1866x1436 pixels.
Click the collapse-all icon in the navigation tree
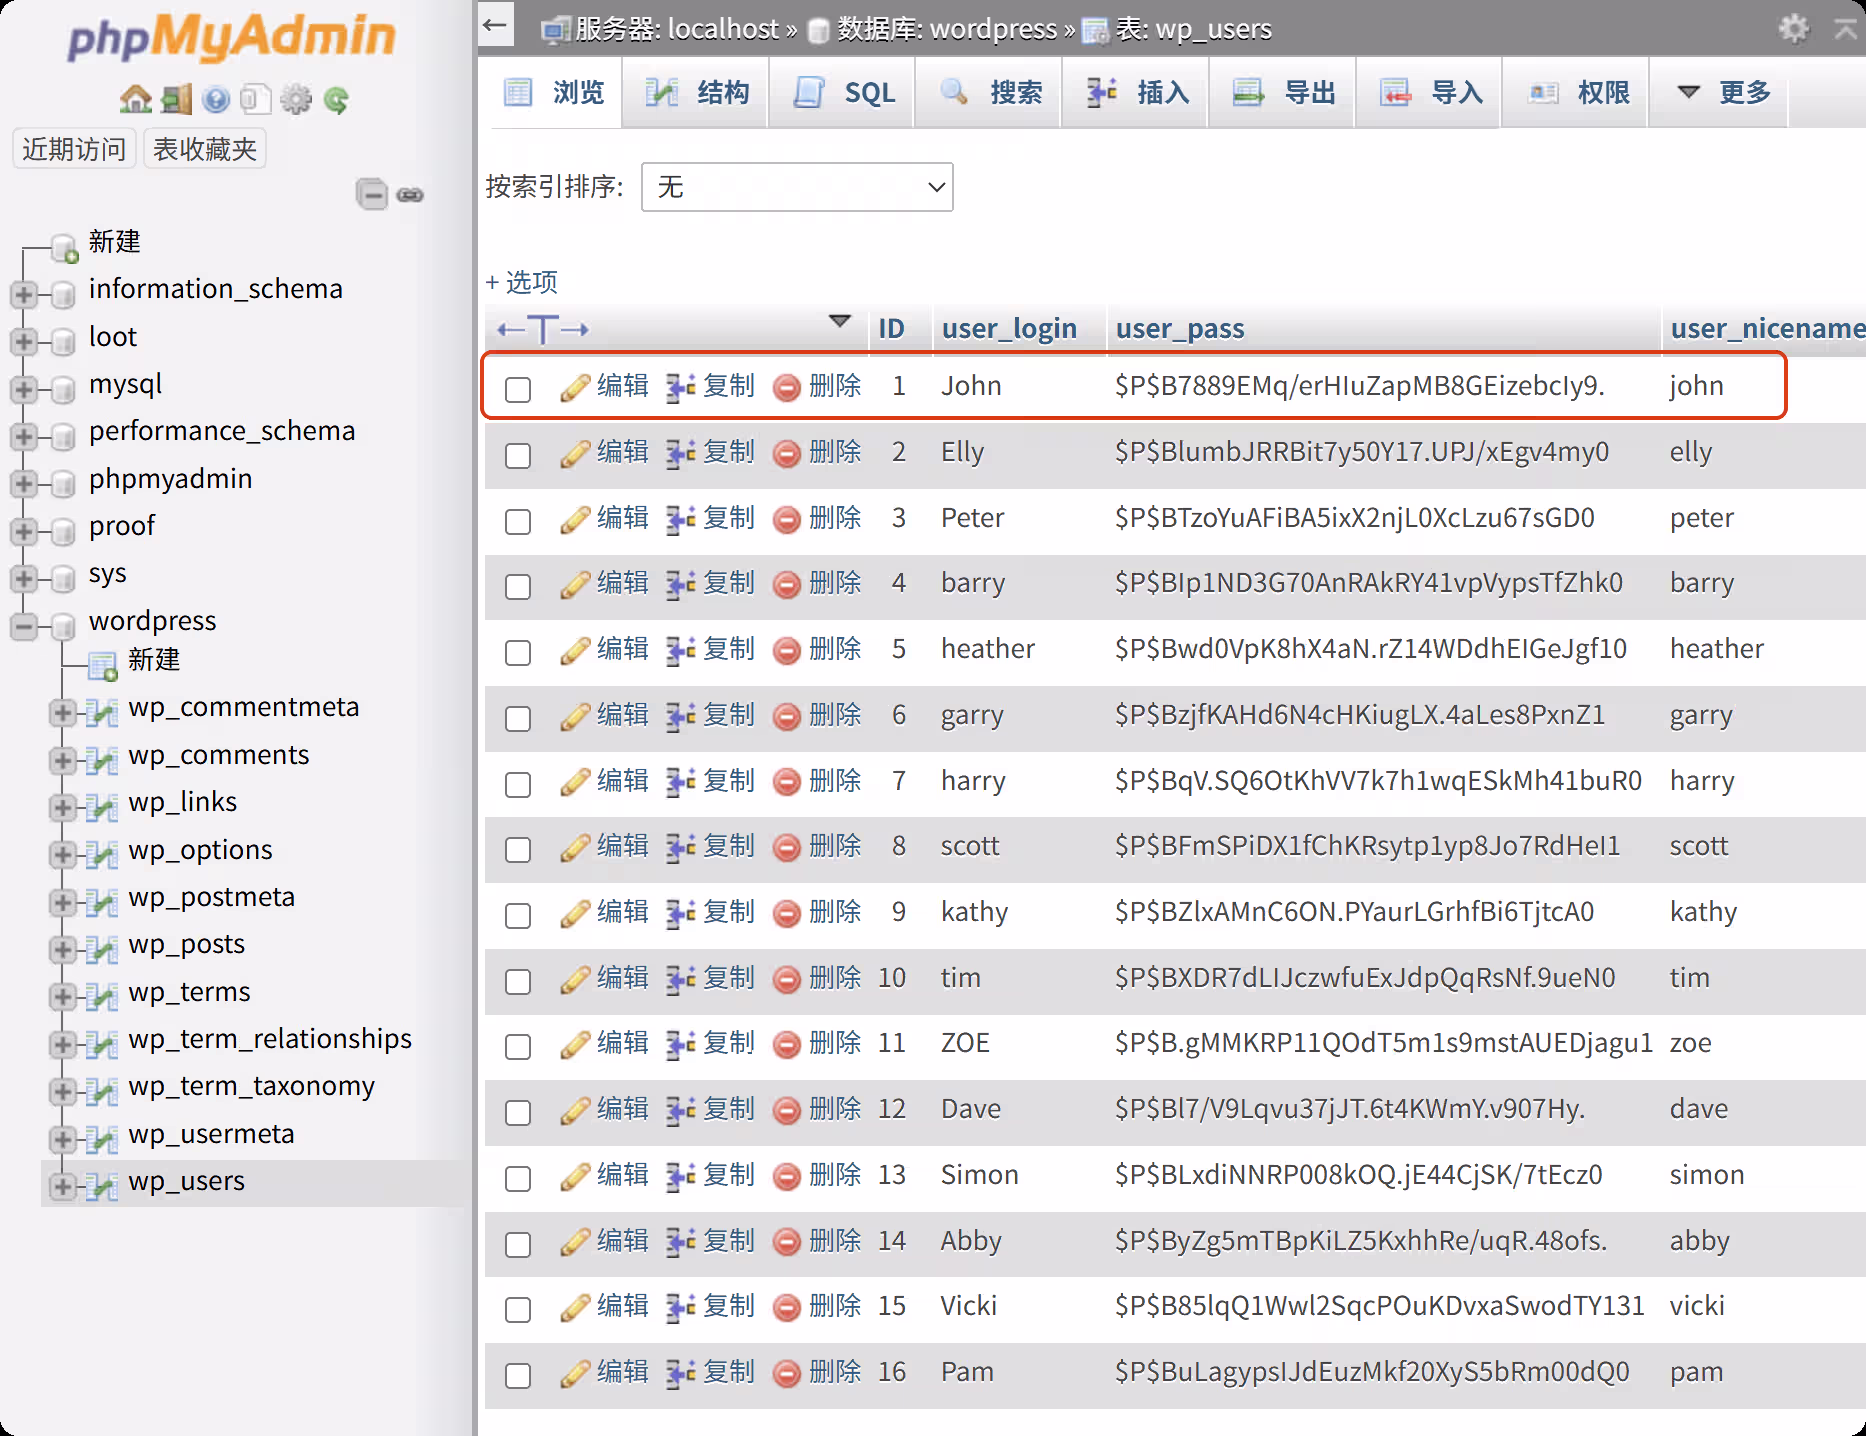[371, 194]
